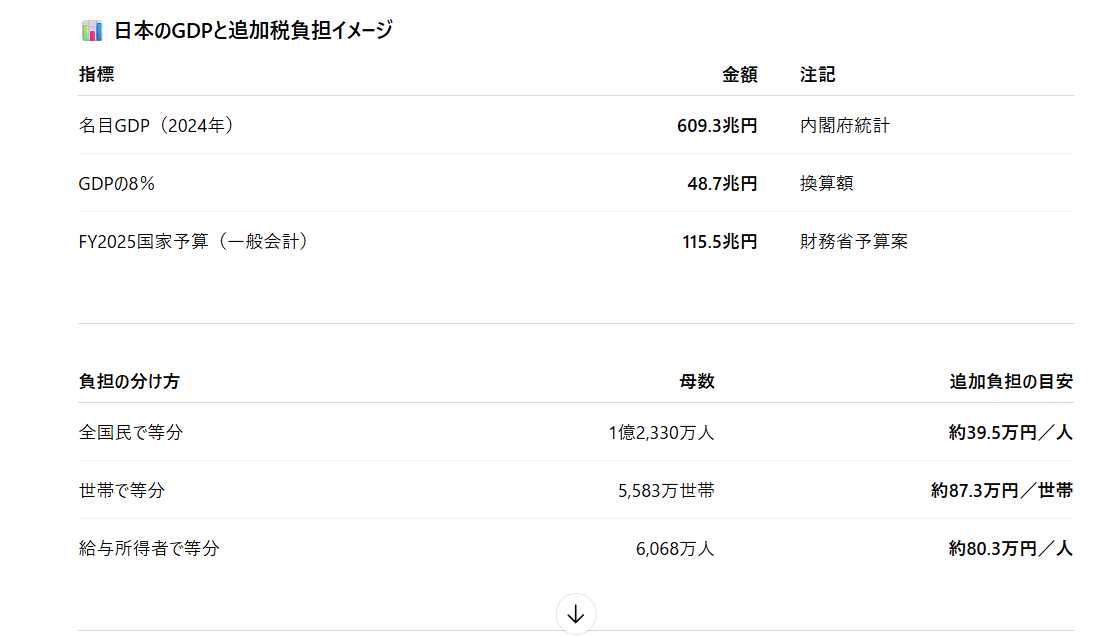Click the 内閣府統計 note cell

tap(845, 126)
